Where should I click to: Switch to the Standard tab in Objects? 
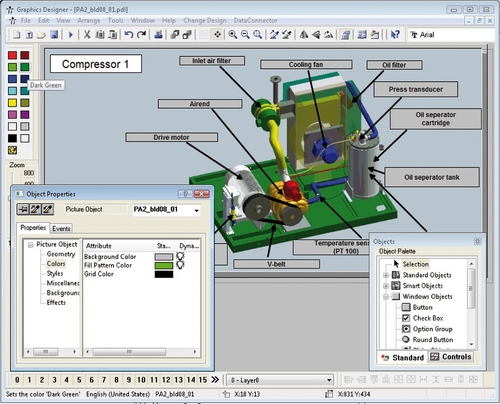pos(403,358)
